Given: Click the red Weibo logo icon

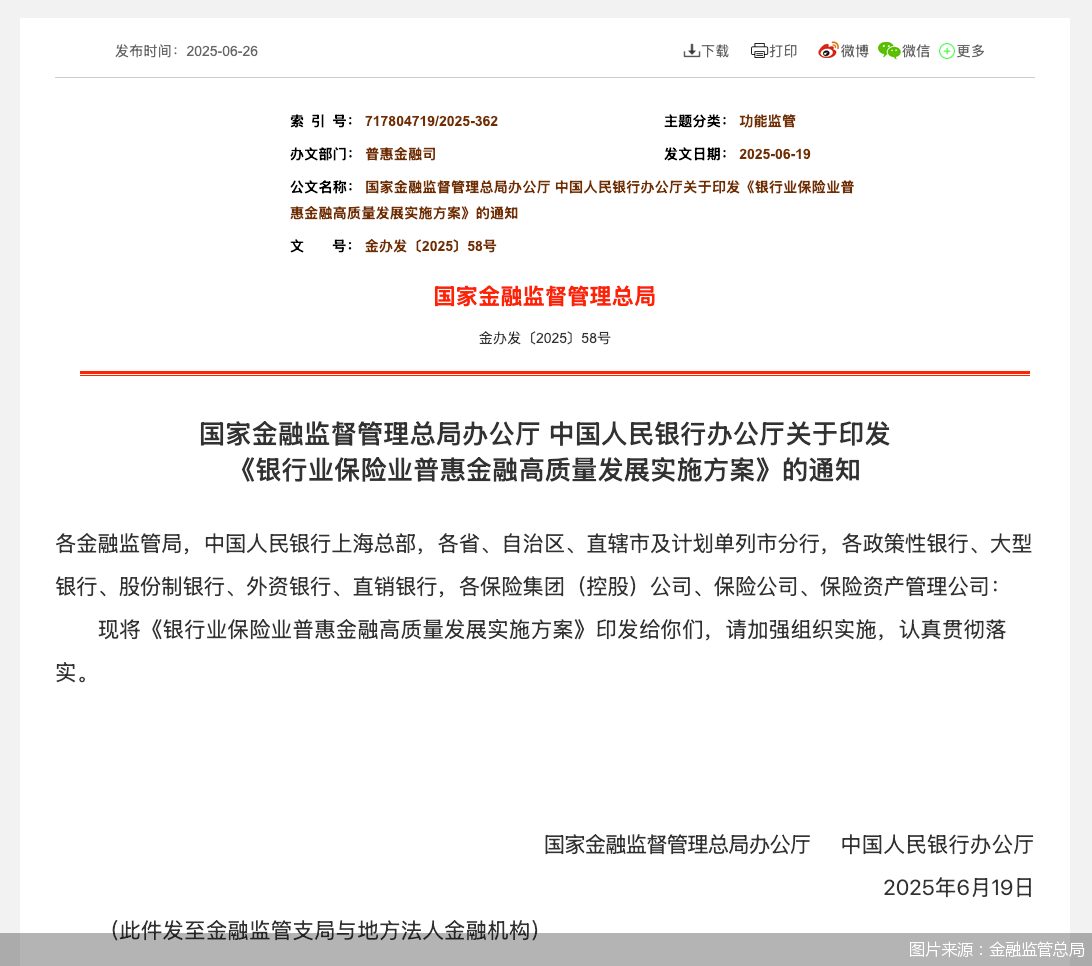Looking at the screenshot, I should 827,49.
